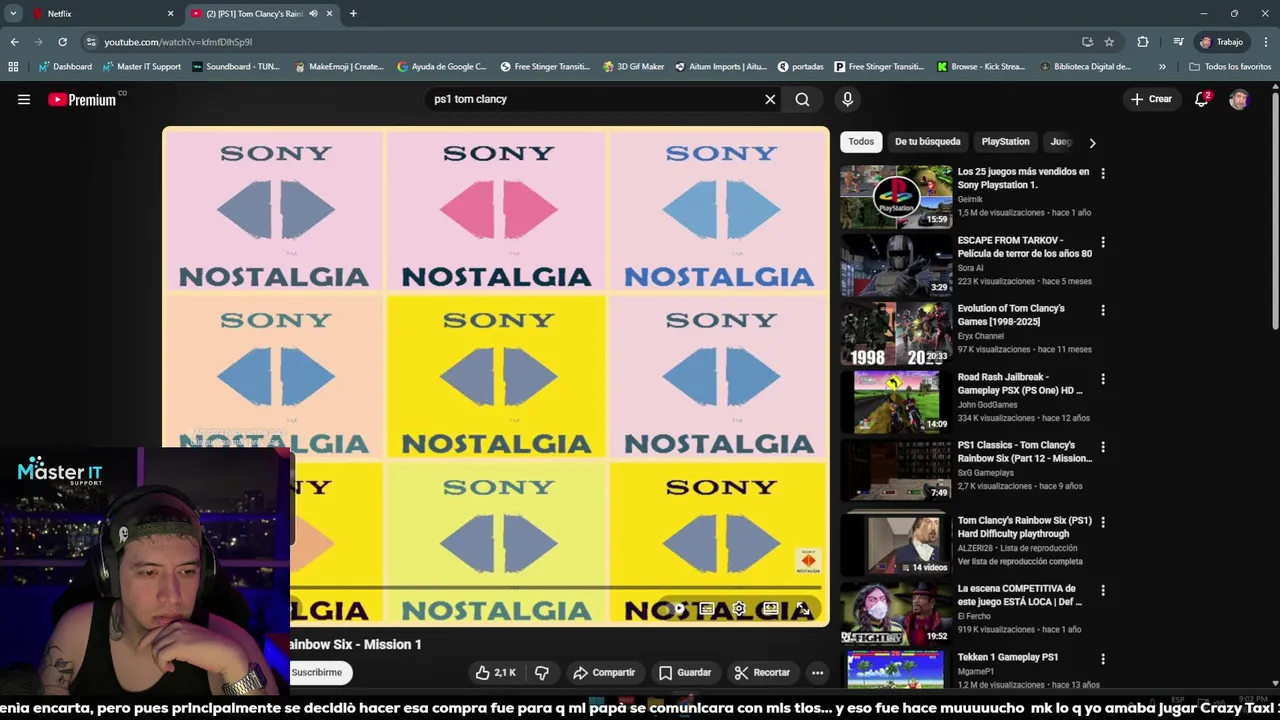Open media controls icon in toolbar
The height and width of the screenshot is (720, 1280).
click(x=1178, y=42)
